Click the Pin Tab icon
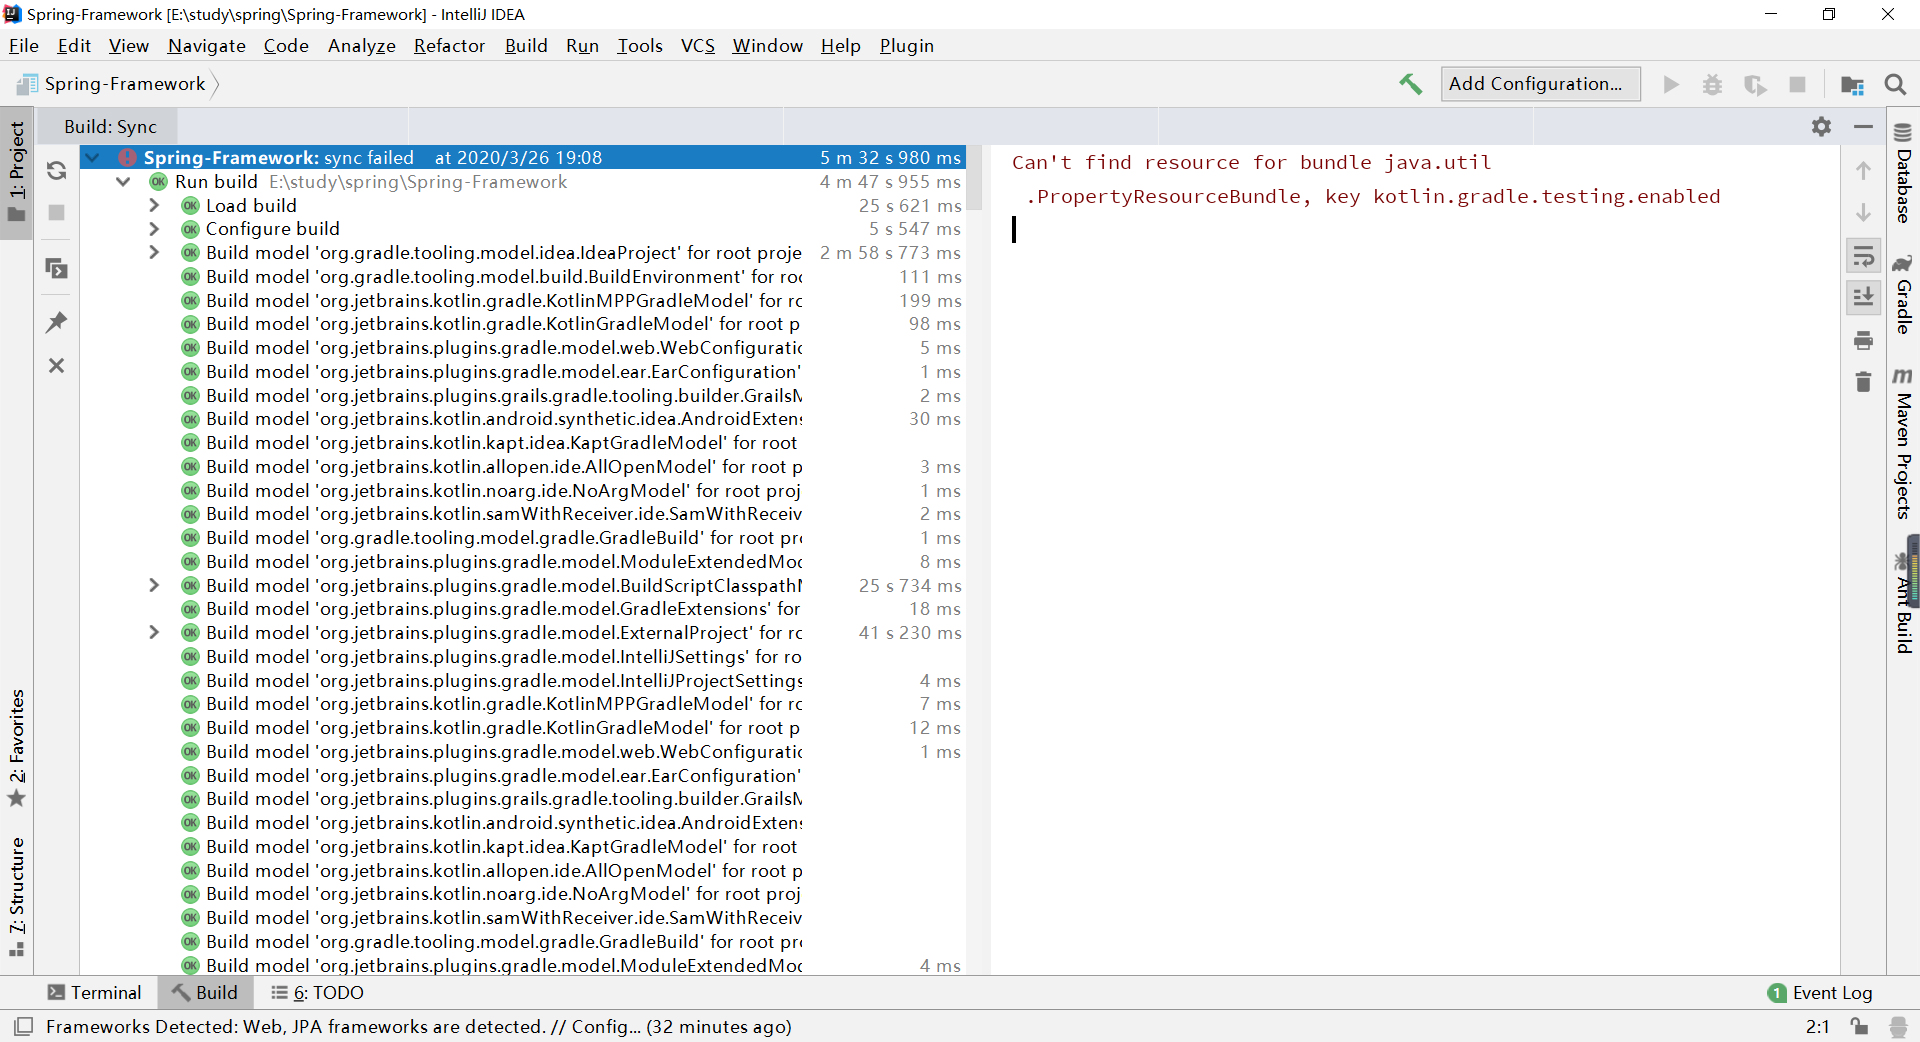 coord(57,322)
